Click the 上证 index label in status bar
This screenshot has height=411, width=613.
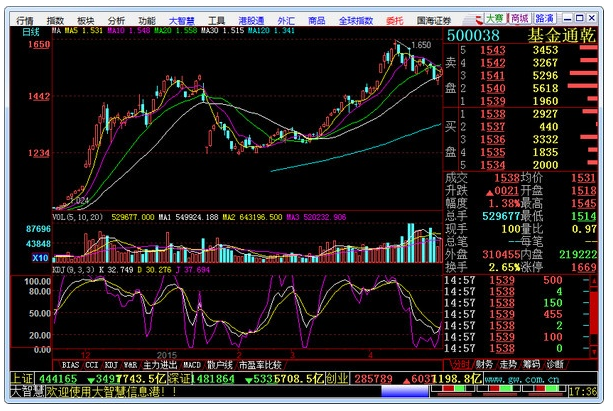[22, 379]
